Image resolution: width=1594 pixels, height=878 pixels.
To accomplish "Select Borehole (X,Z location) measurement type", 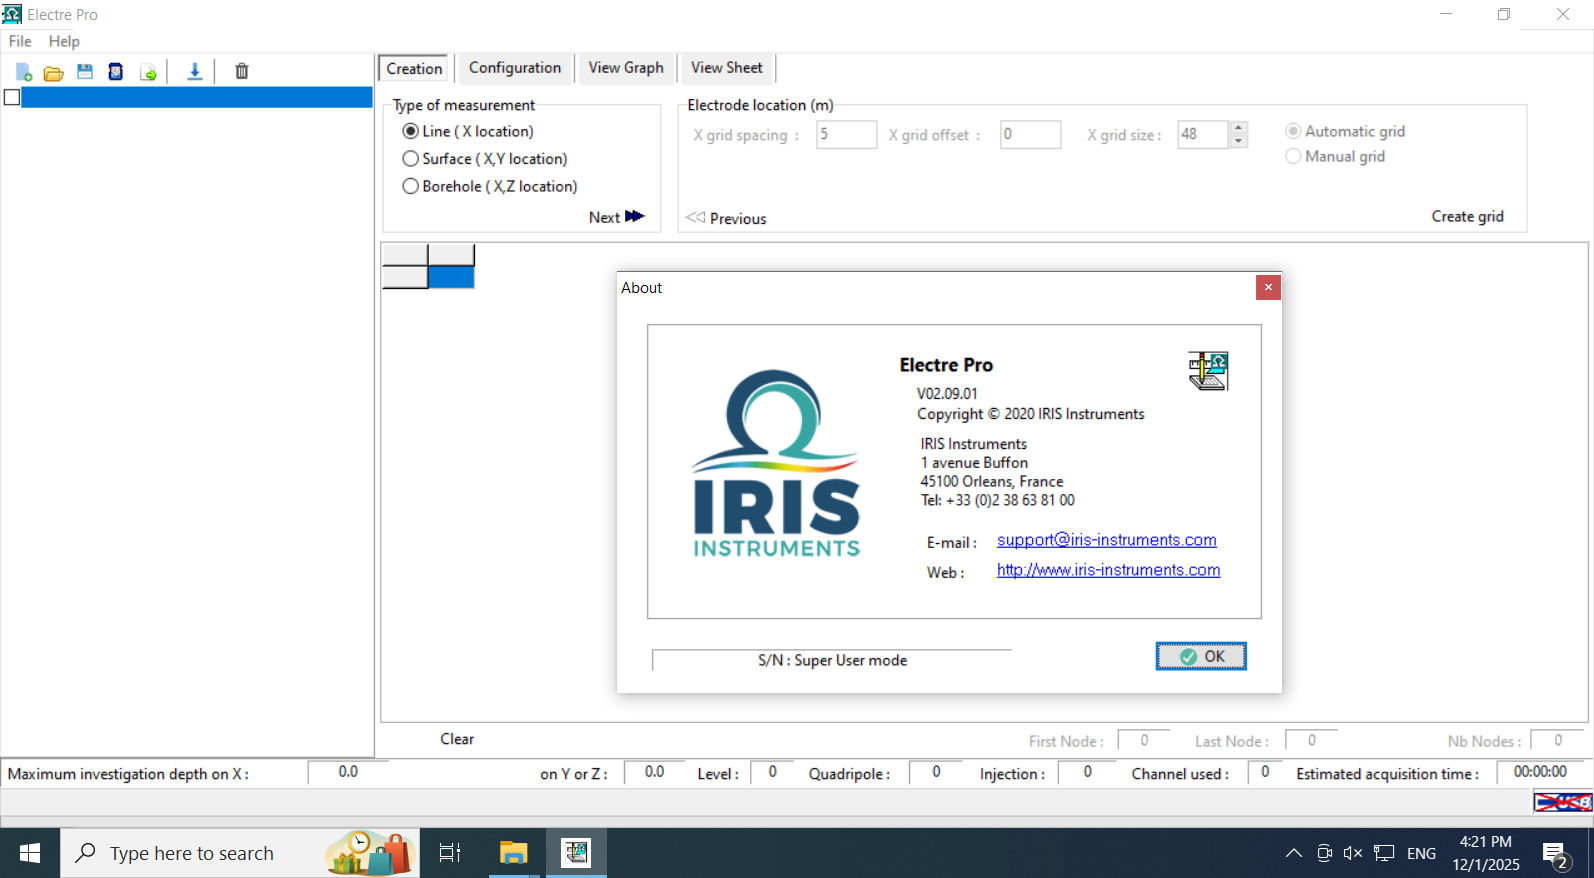I will 490,186.
